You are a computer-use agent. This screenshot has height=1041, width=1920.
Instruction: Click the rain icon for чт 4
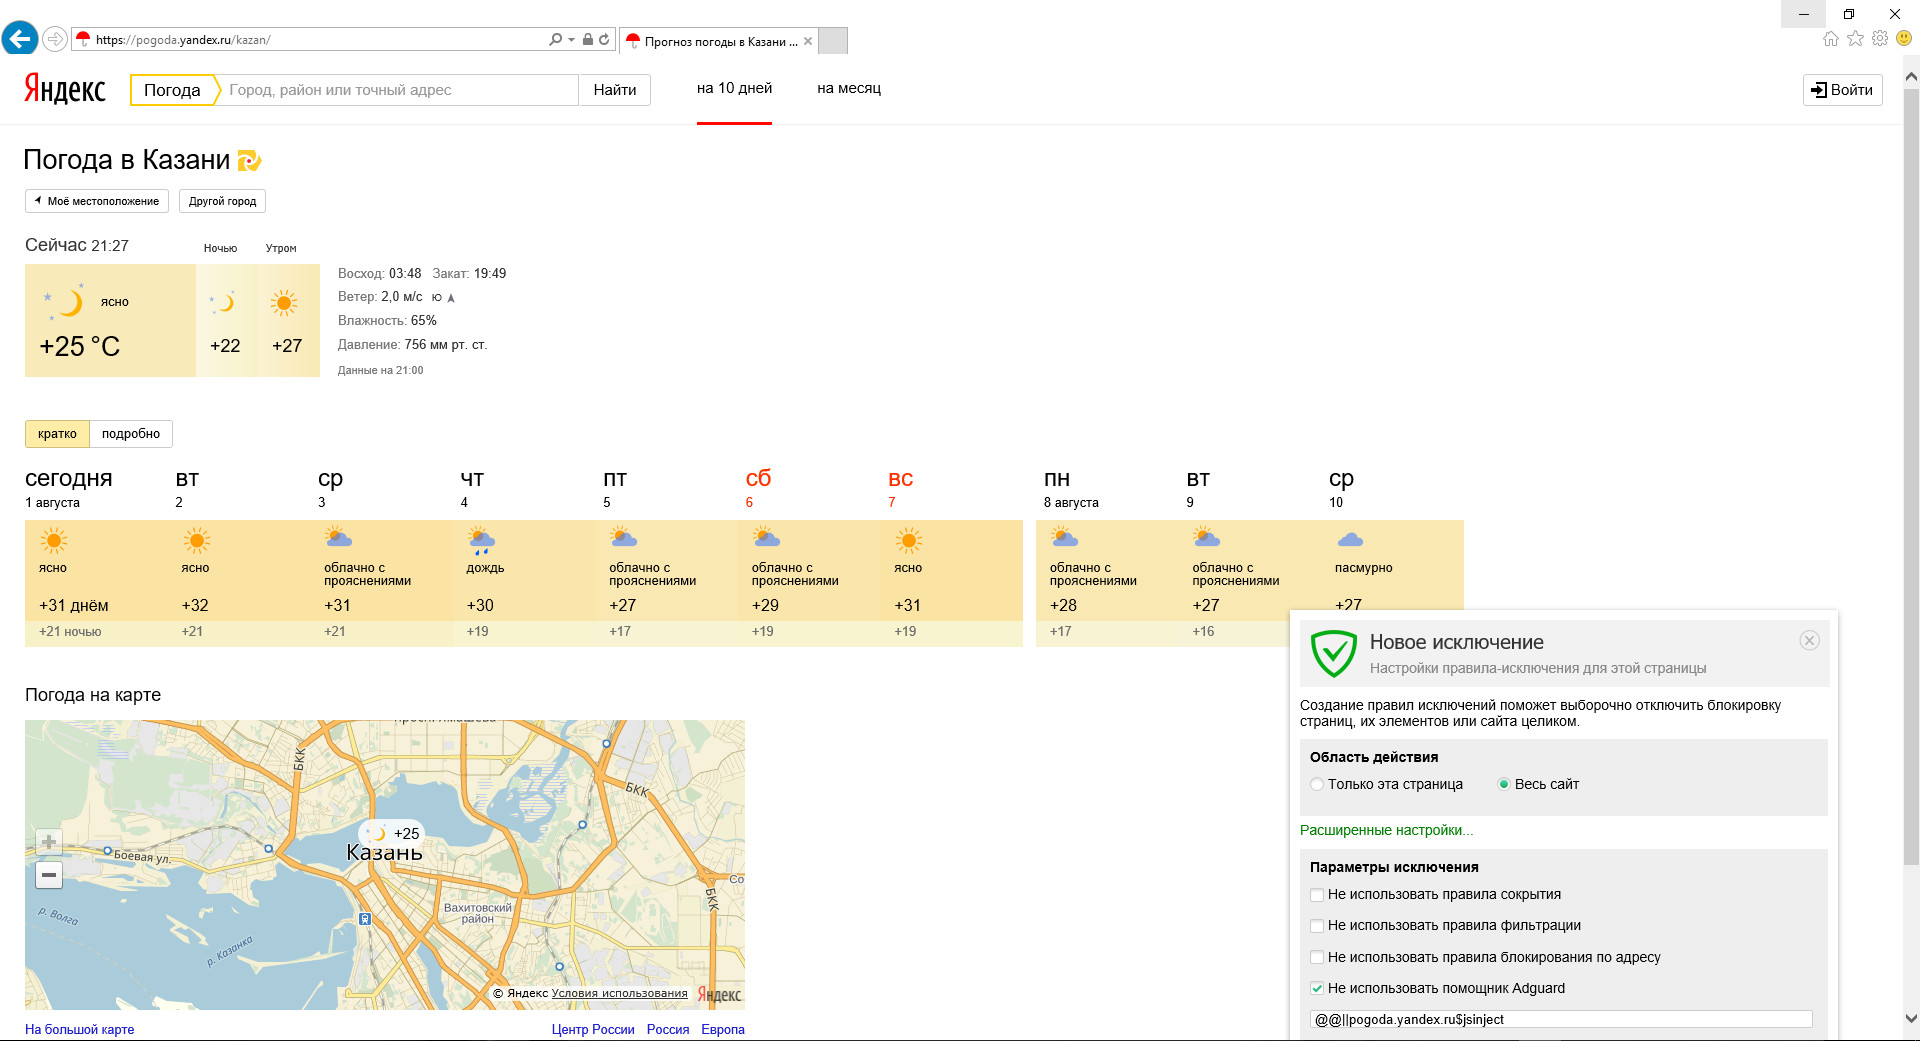(481, 540)
